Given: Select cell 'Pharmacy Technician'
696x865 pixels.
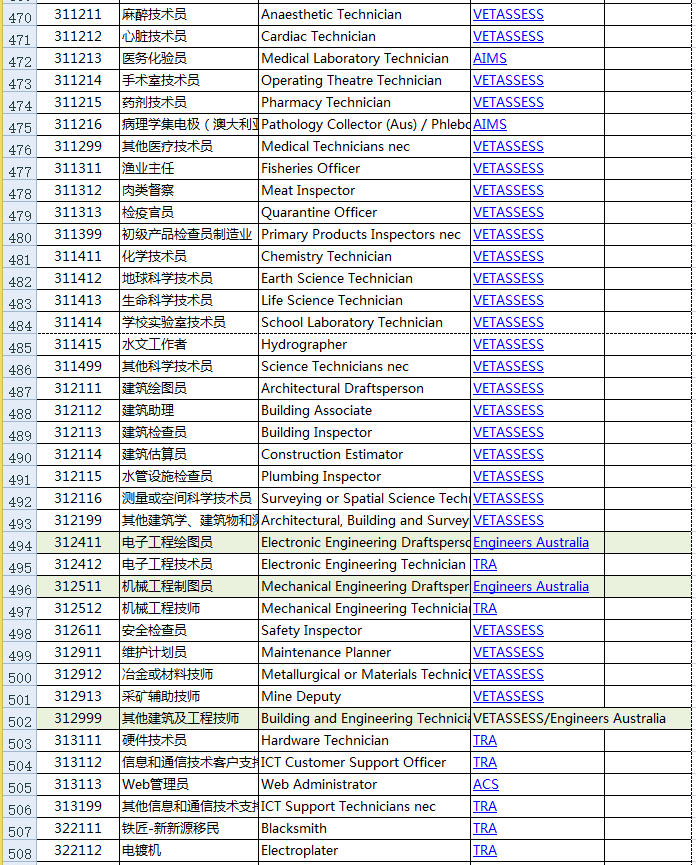Looking at the screenshot, I should pos(364,103).
